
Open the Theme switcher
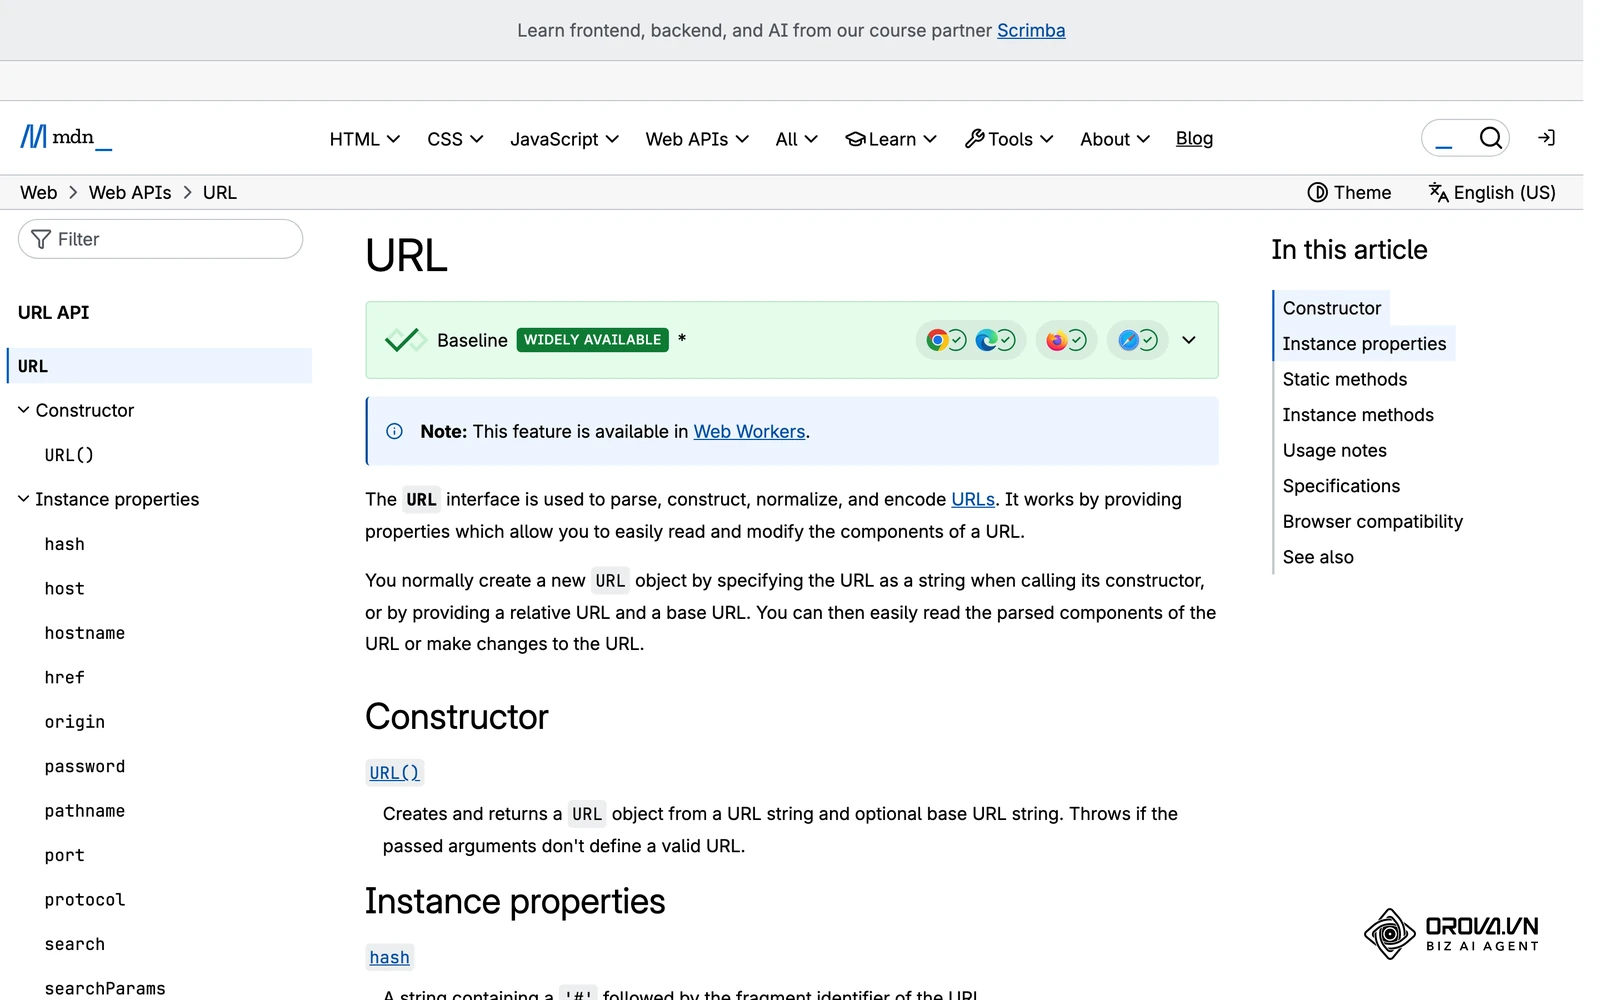tap(1349, 192)
